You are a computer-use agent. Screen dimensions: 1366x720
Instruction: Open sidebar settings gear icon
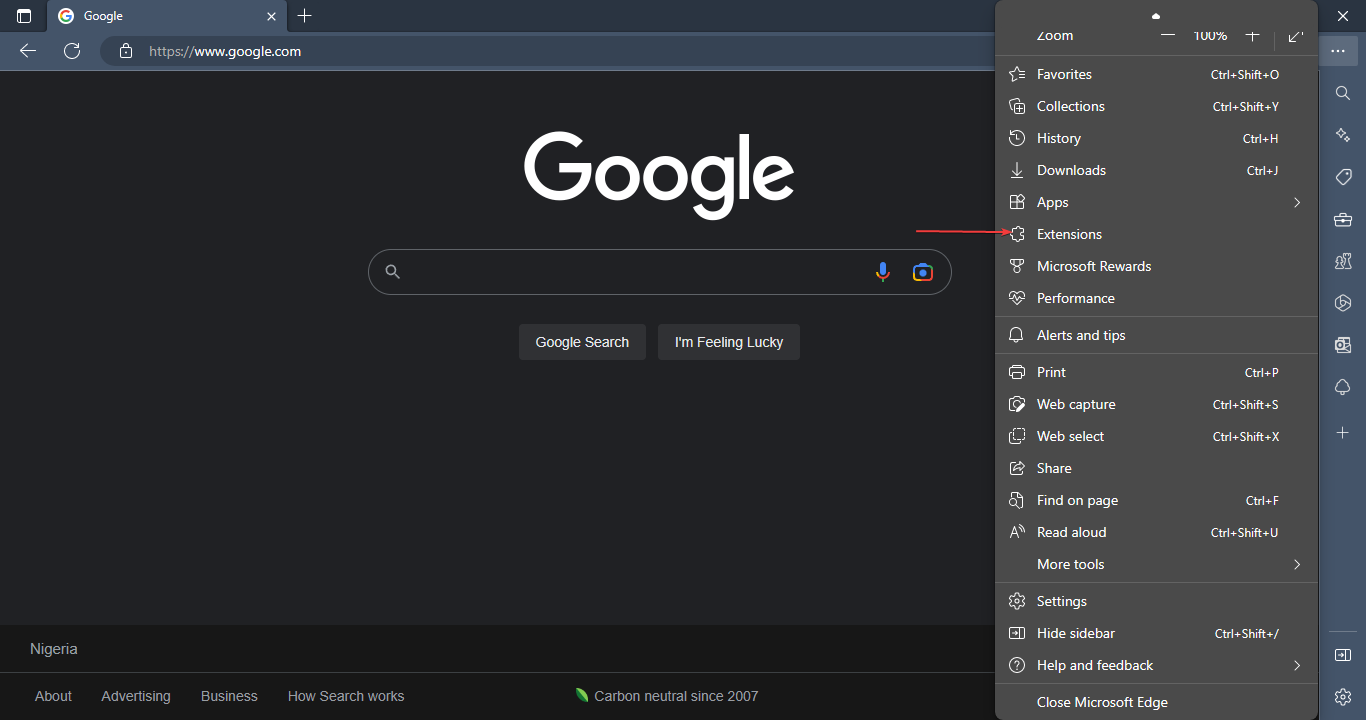click(x=1343, y=696)
